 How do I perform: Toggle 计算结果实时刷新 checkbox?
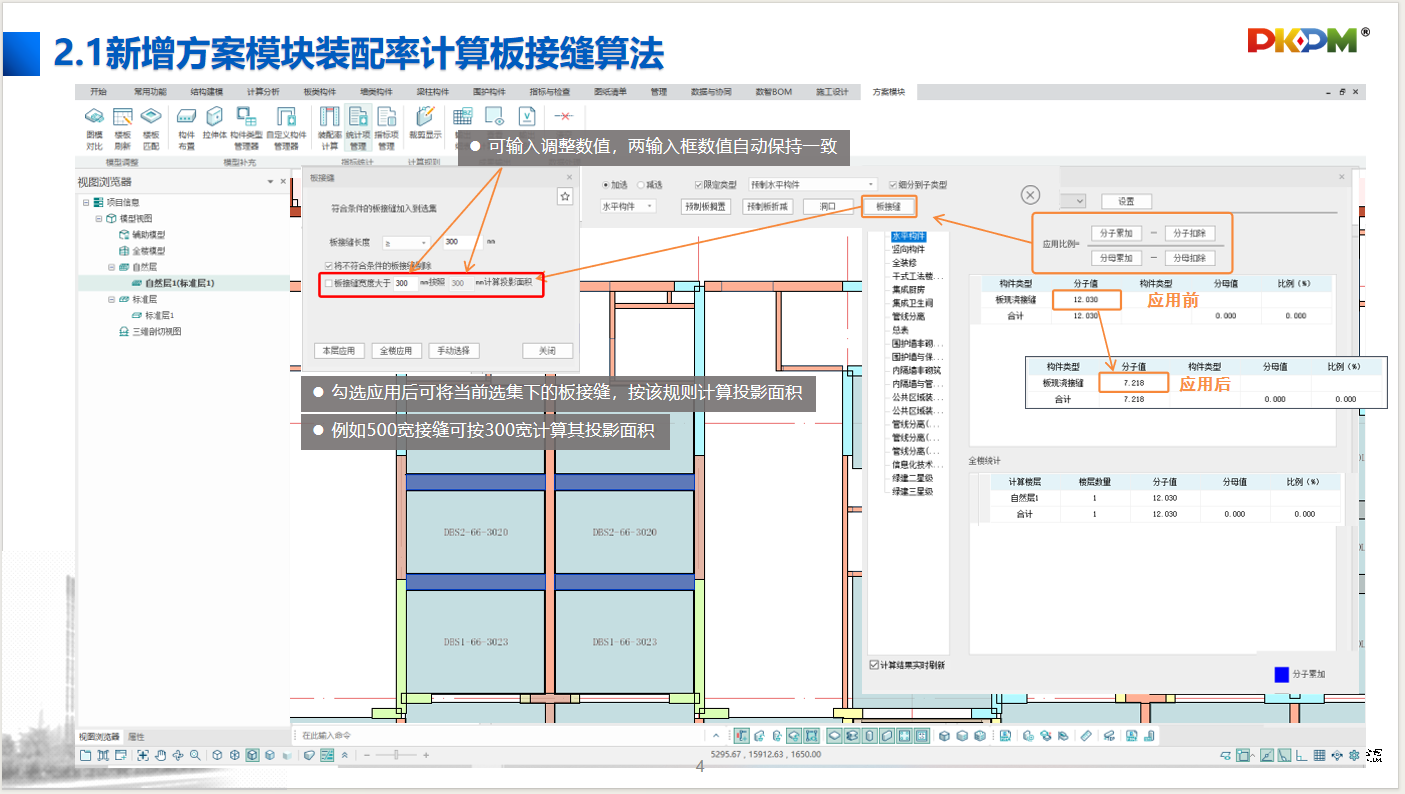[874, 665]
